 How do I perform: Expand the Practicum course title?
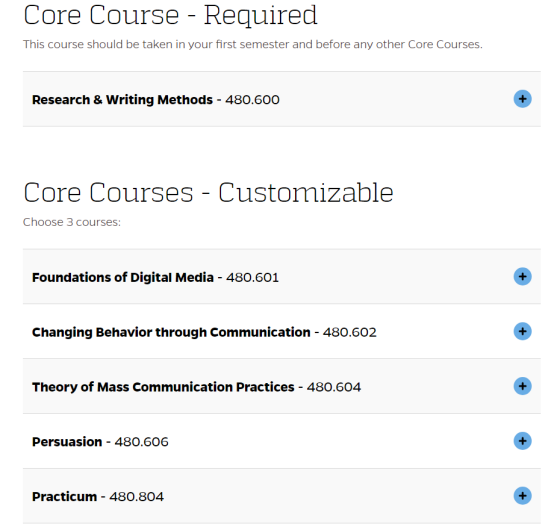tap(64, 496)
